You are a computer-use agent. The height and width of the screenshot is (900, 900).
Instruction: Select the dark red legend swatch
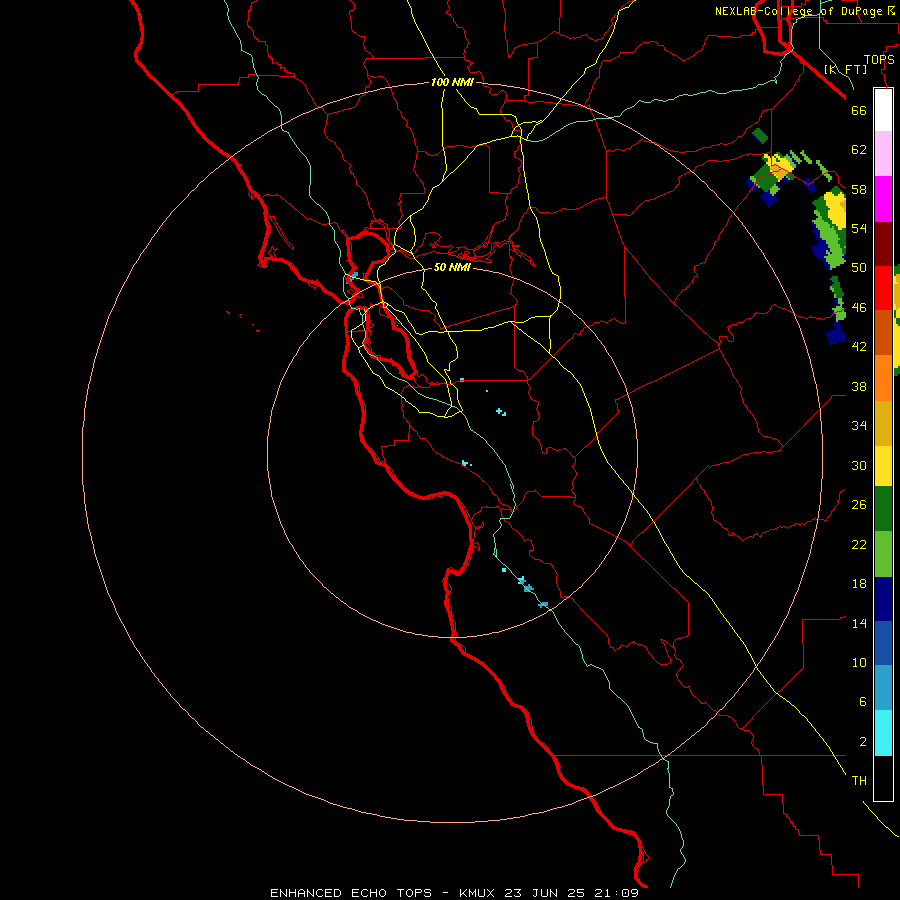[883, 244]
